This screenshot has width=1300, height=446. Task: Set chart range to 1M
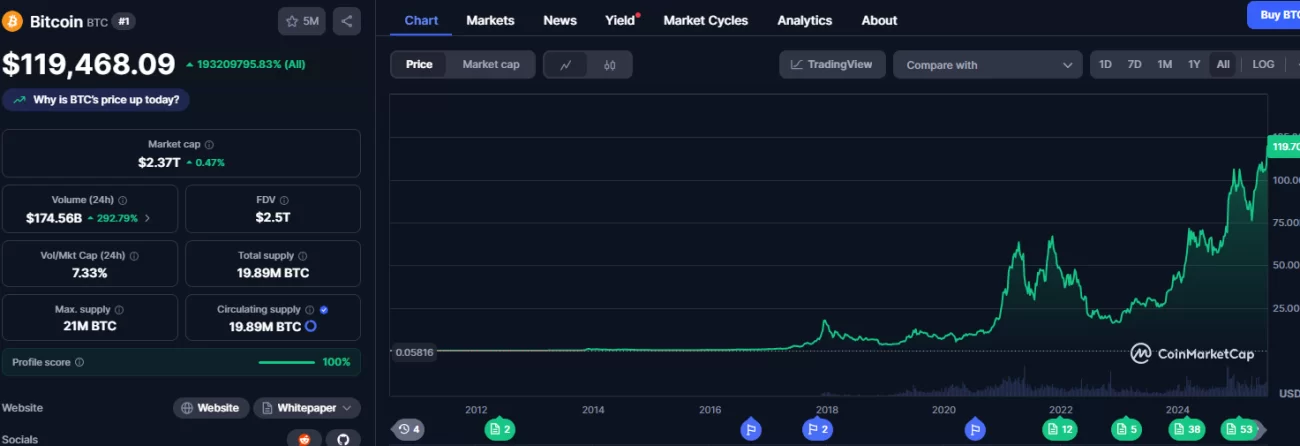click(x=1164, y=64)
